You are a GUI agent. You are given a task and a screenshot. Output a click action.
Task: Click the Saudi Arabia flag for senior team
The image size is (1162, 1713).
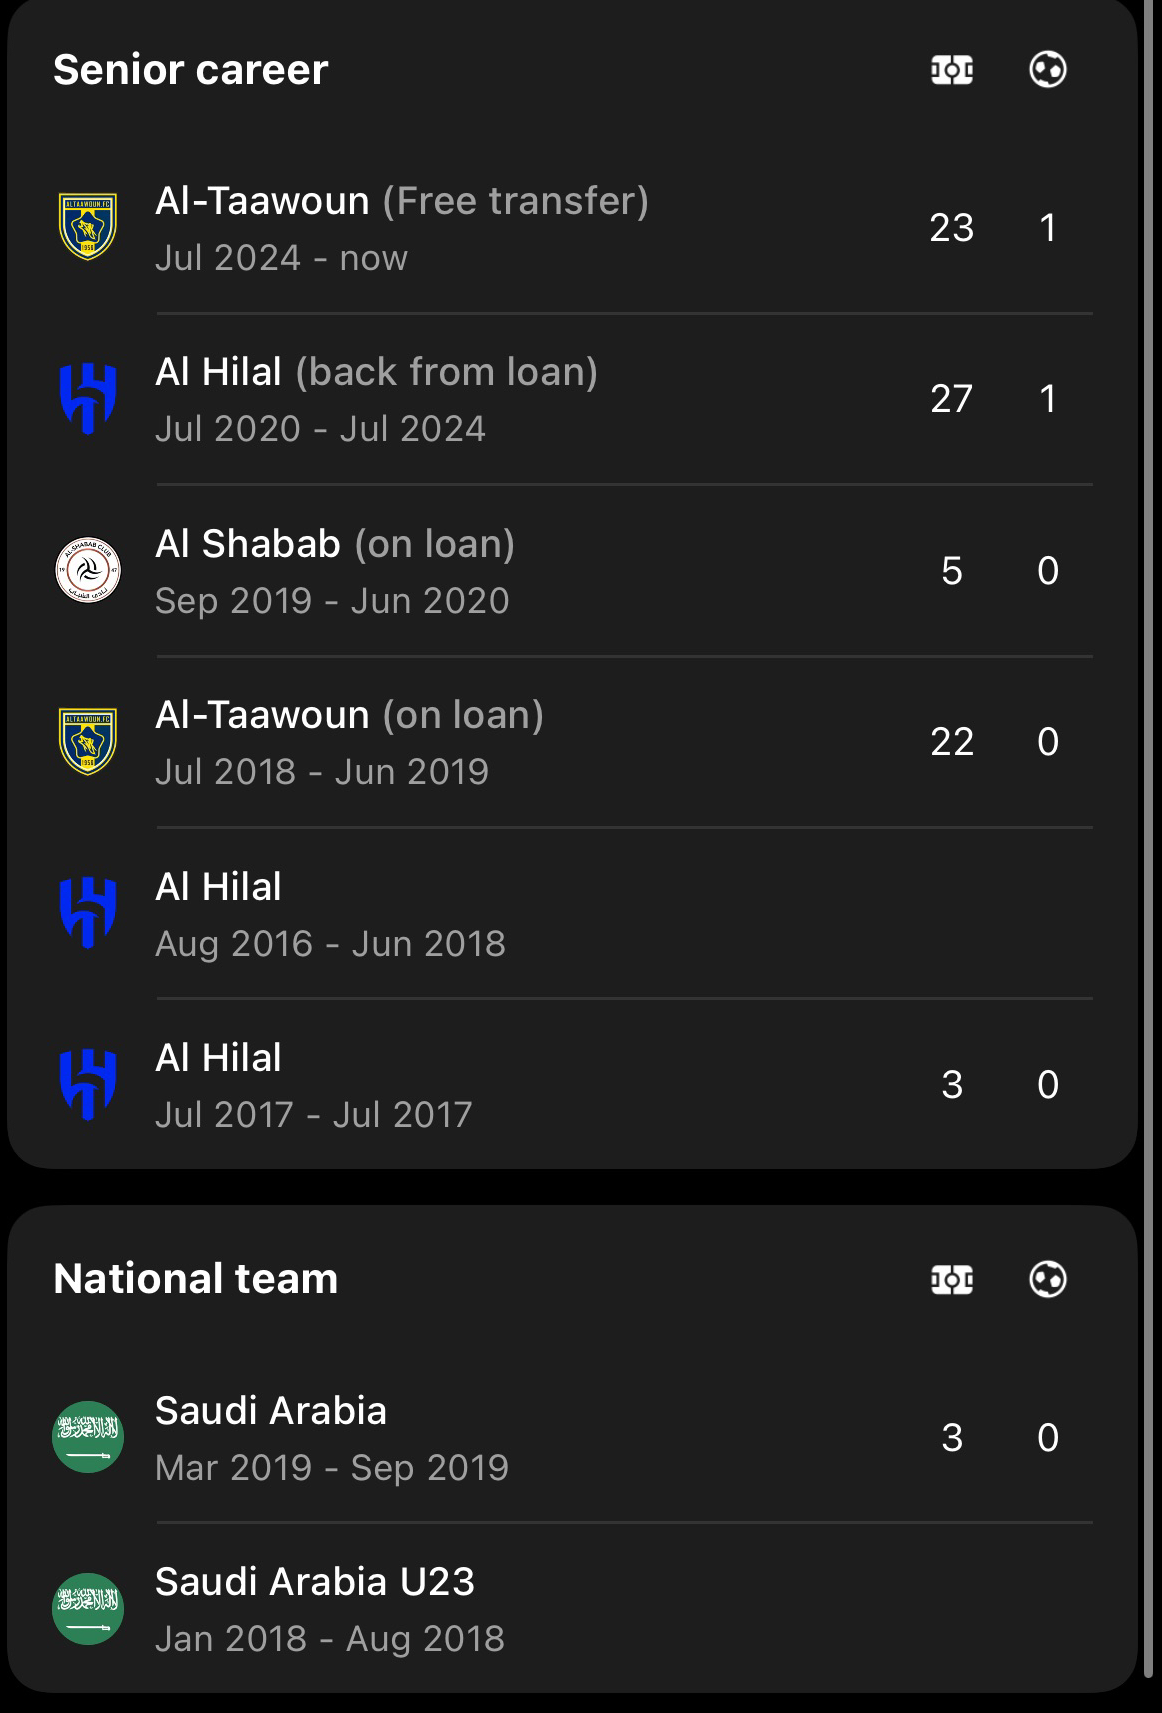coord(88,1437)
